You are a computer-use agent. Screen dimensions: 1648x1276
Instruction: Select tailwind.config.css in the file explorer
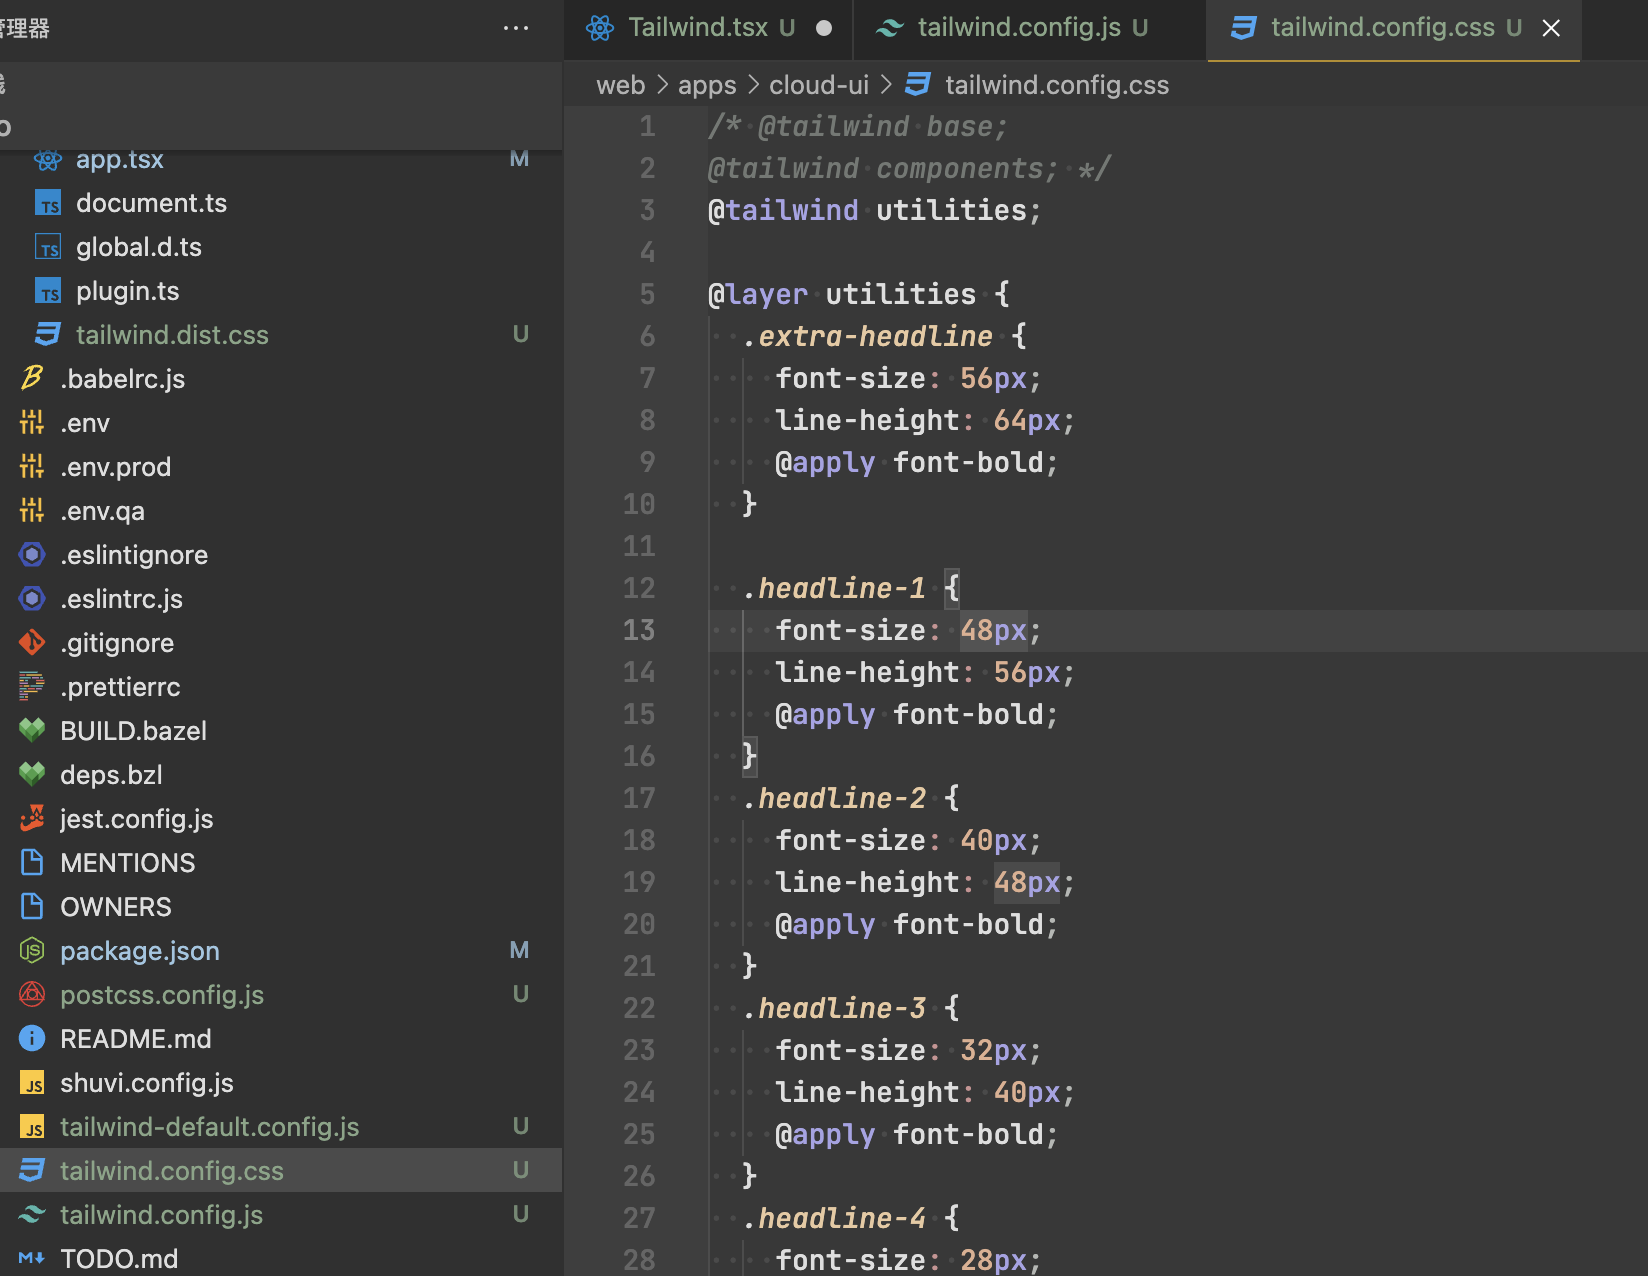[x=171, y=1170]
